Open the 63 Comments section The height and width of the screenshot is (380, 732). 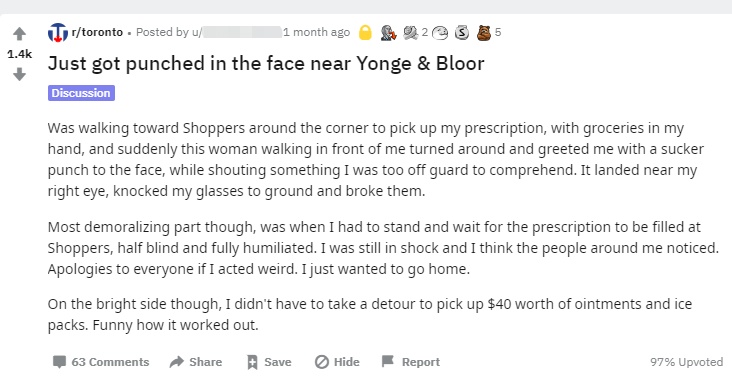(x=101, y=362)
